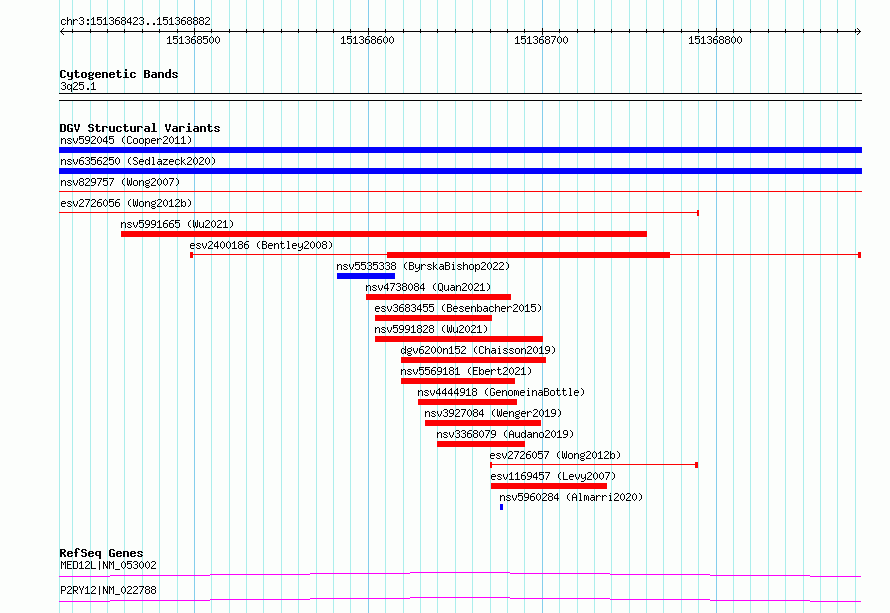Click the chr3:151368423..151368882 coordinate label
Screen dimensions: 890x613
(x=135, y=21)
